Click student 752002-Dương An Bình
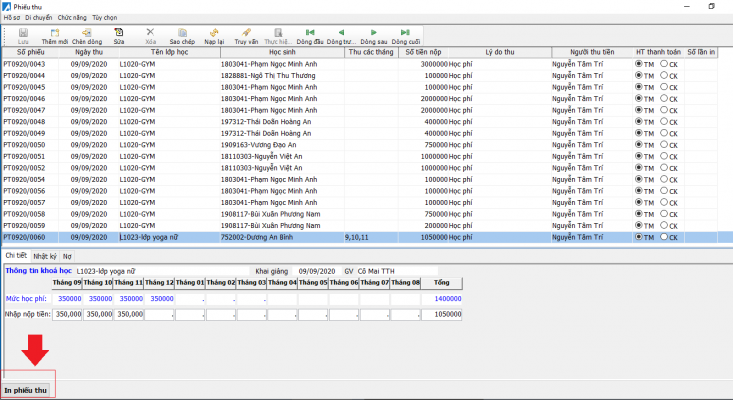The width and height of the screenshot is (733, 400). click(257, 237)
